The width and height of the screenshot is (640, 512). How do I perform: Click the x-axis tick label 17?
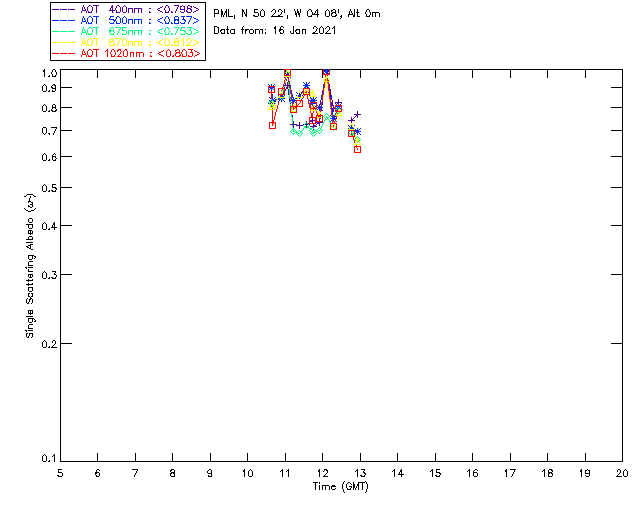[x=510, y=473]
